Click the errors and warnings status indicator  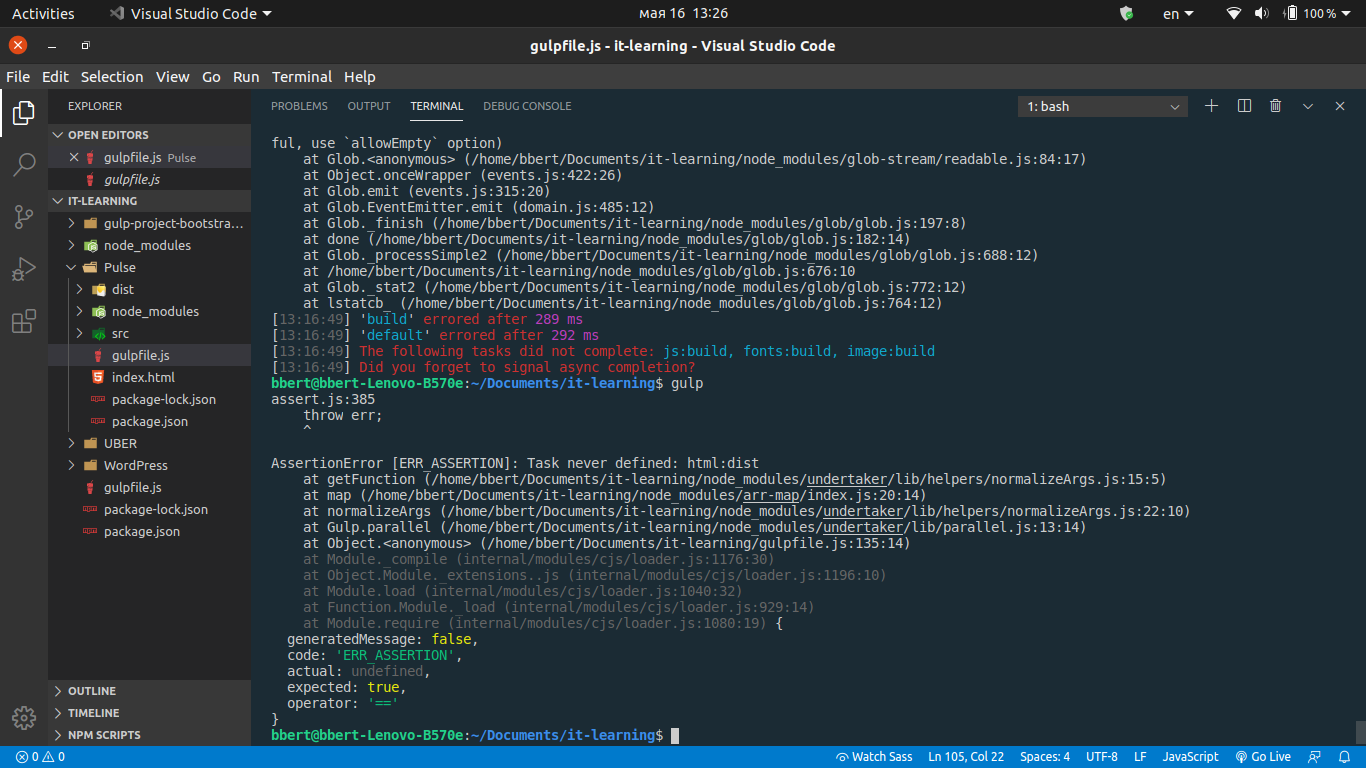pos(40,757)
